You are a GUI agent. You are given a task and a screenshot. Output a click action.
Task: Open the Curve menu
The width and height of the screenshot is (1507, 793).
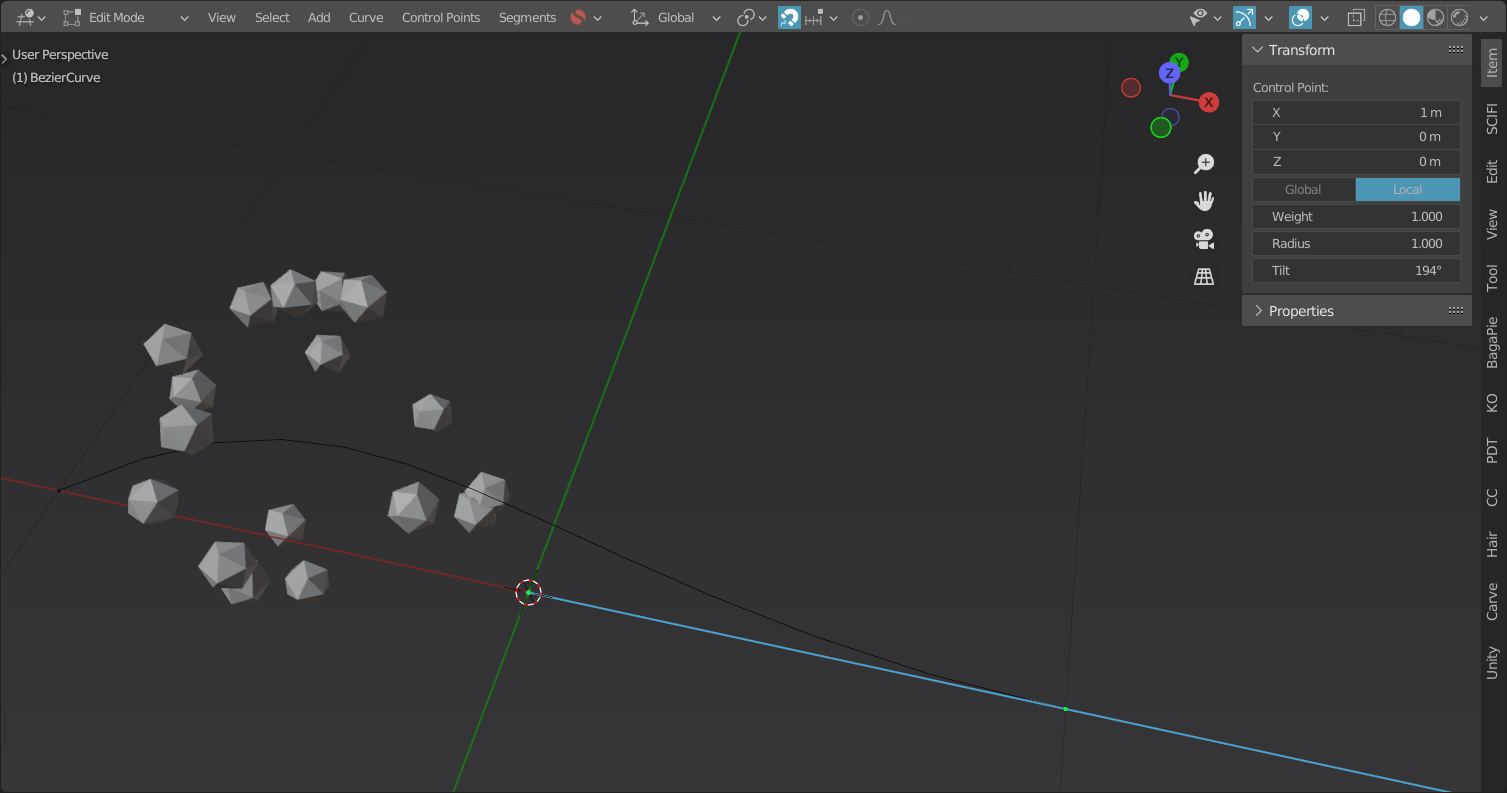click(x=366, y=17)
